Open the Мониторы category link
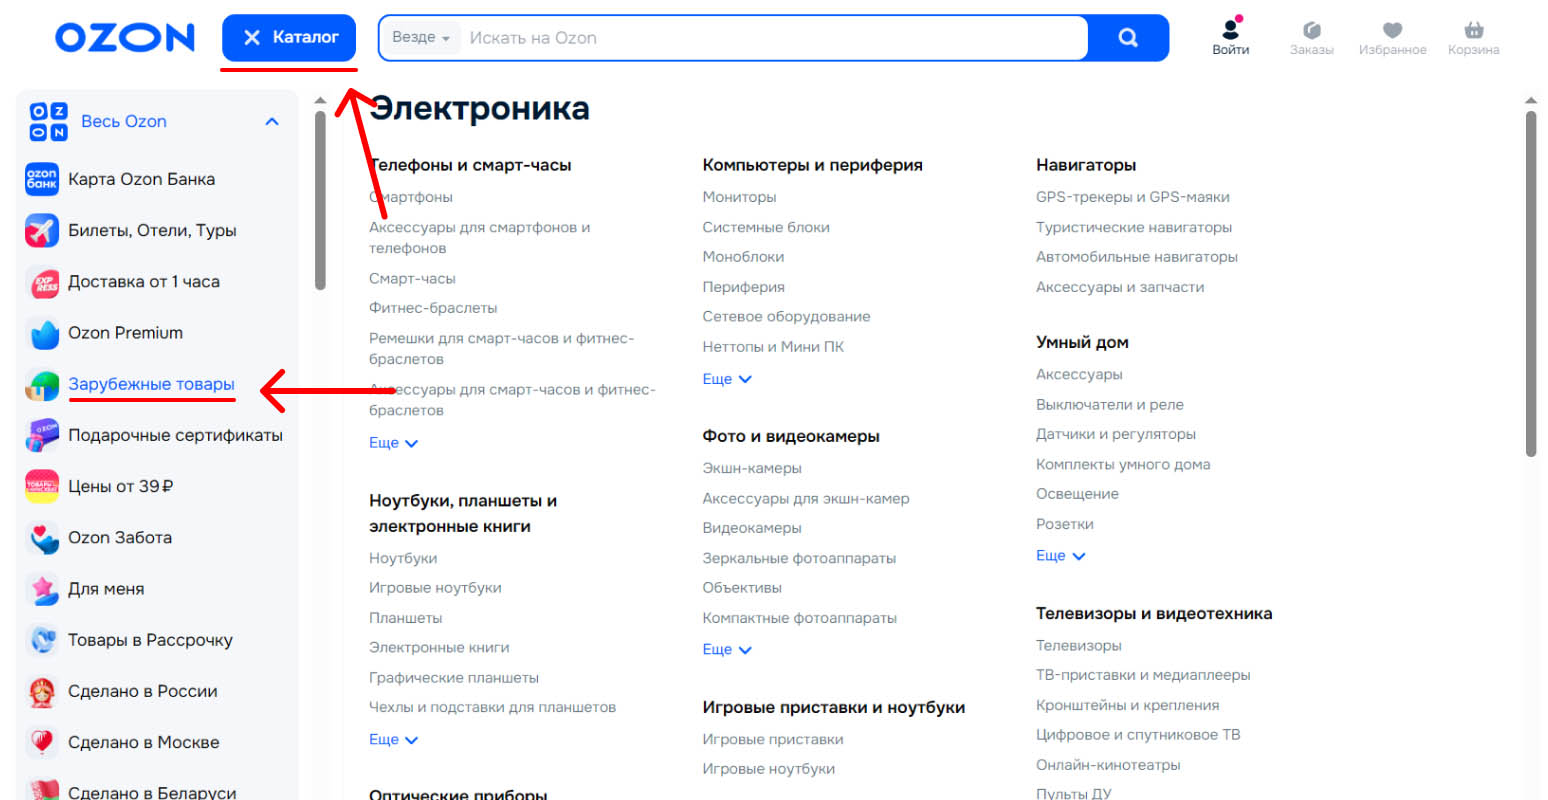 click(x=739, y=197)
